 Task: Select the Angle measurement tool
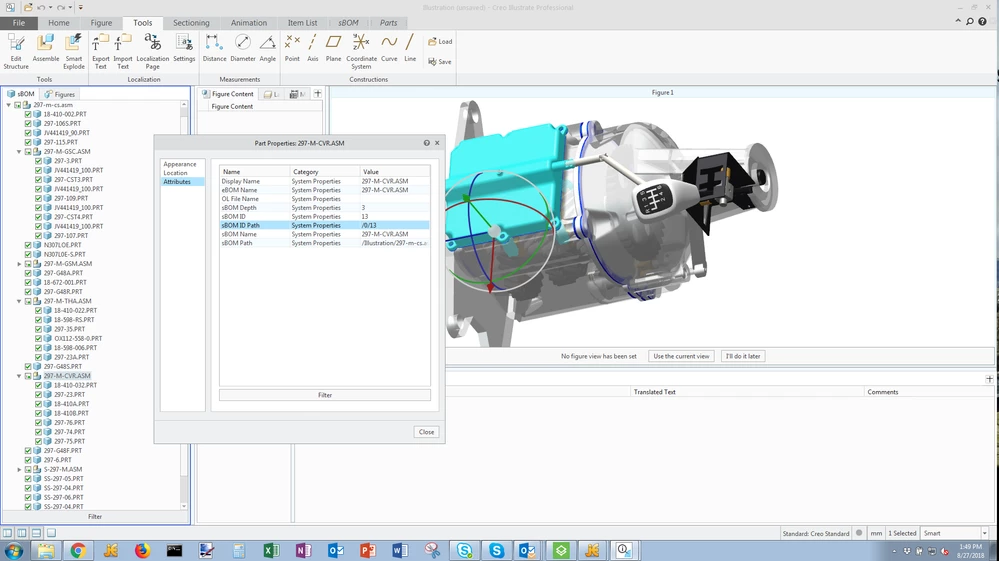(268, 48)
